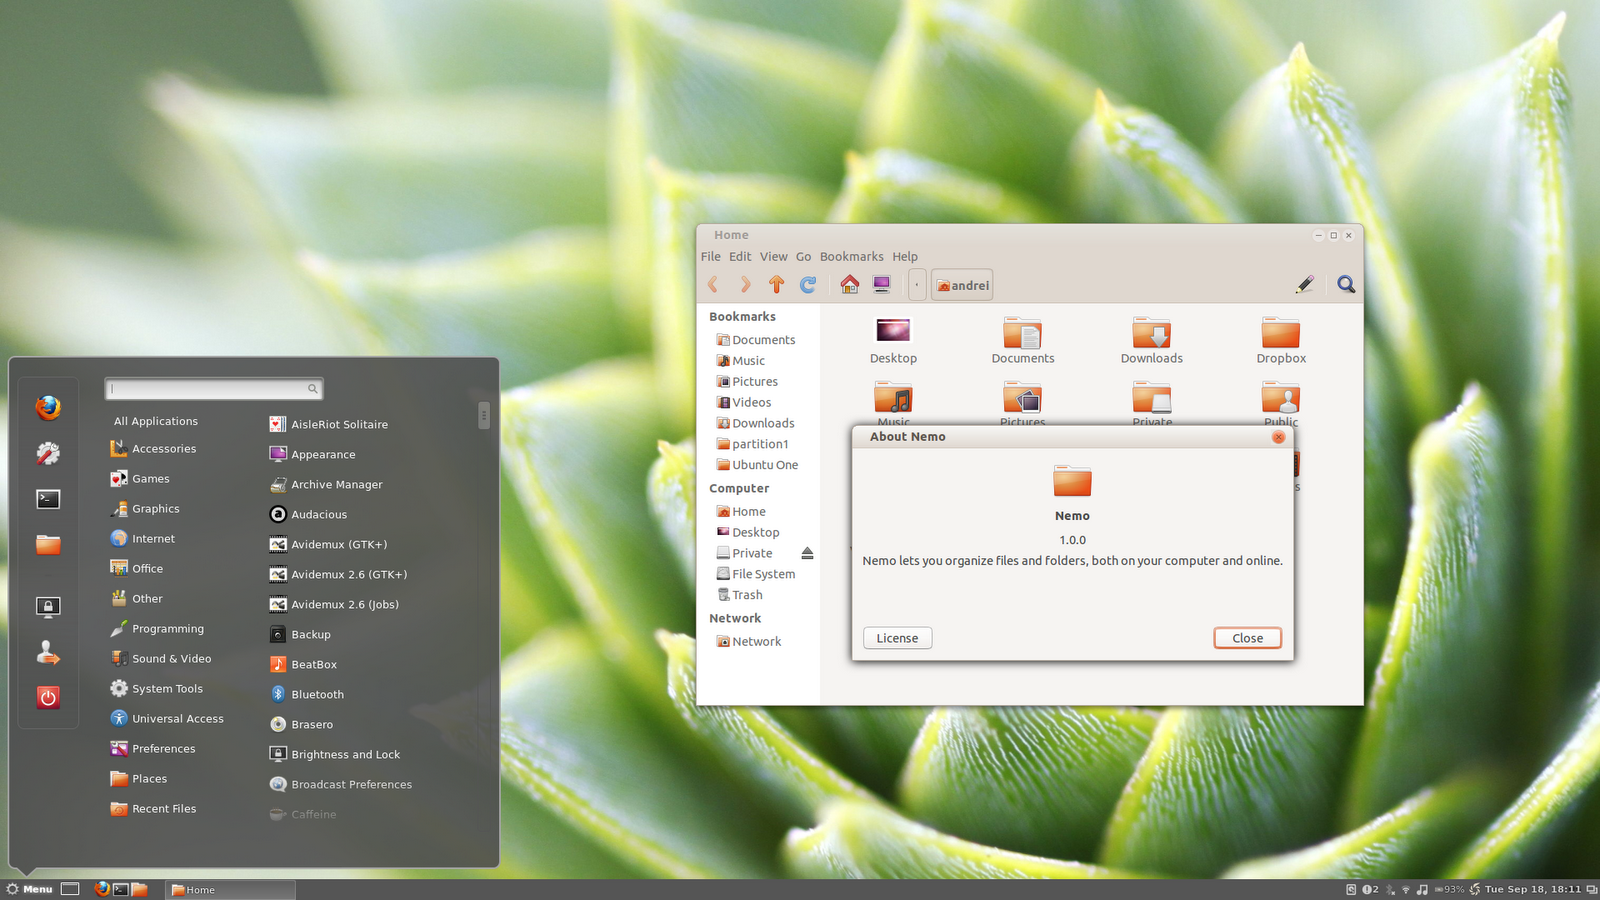Open the Edit menu in Nemo
1600x900 pixels.
click(740, 256)
